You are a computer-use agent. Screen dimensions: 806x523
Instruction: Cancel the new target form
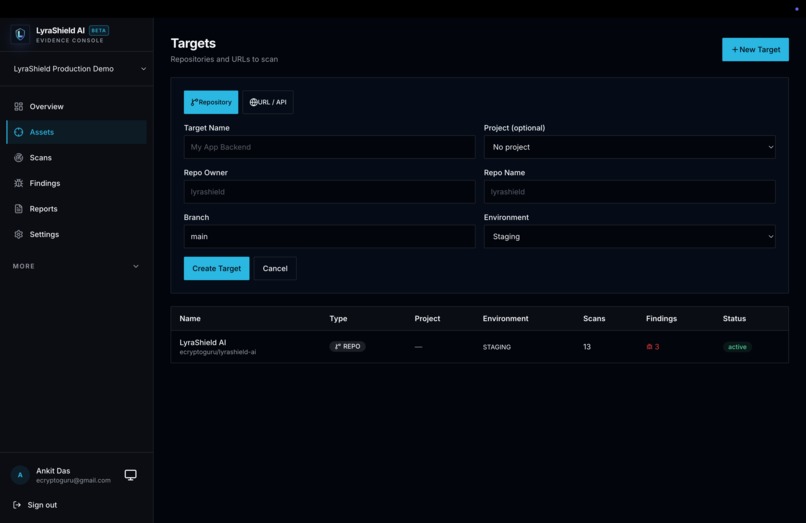pyautogui.click(x=275, y=268)
